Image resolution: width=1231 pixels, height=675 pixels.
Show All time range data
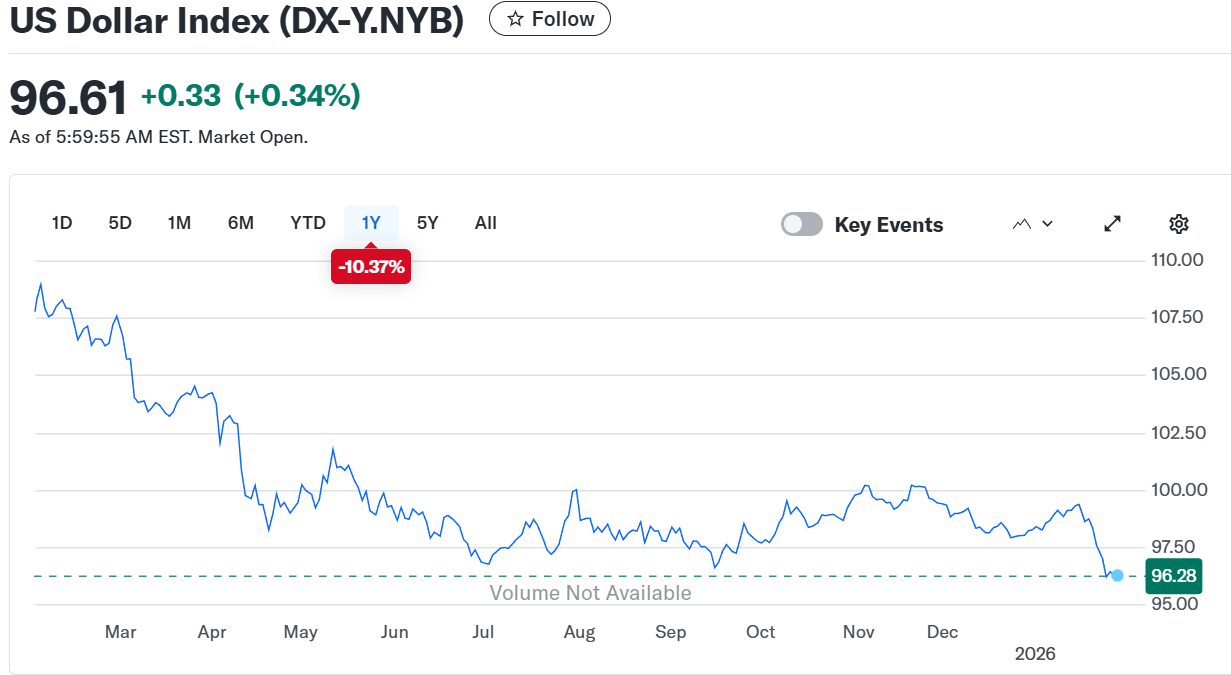[x=485, y=223]
